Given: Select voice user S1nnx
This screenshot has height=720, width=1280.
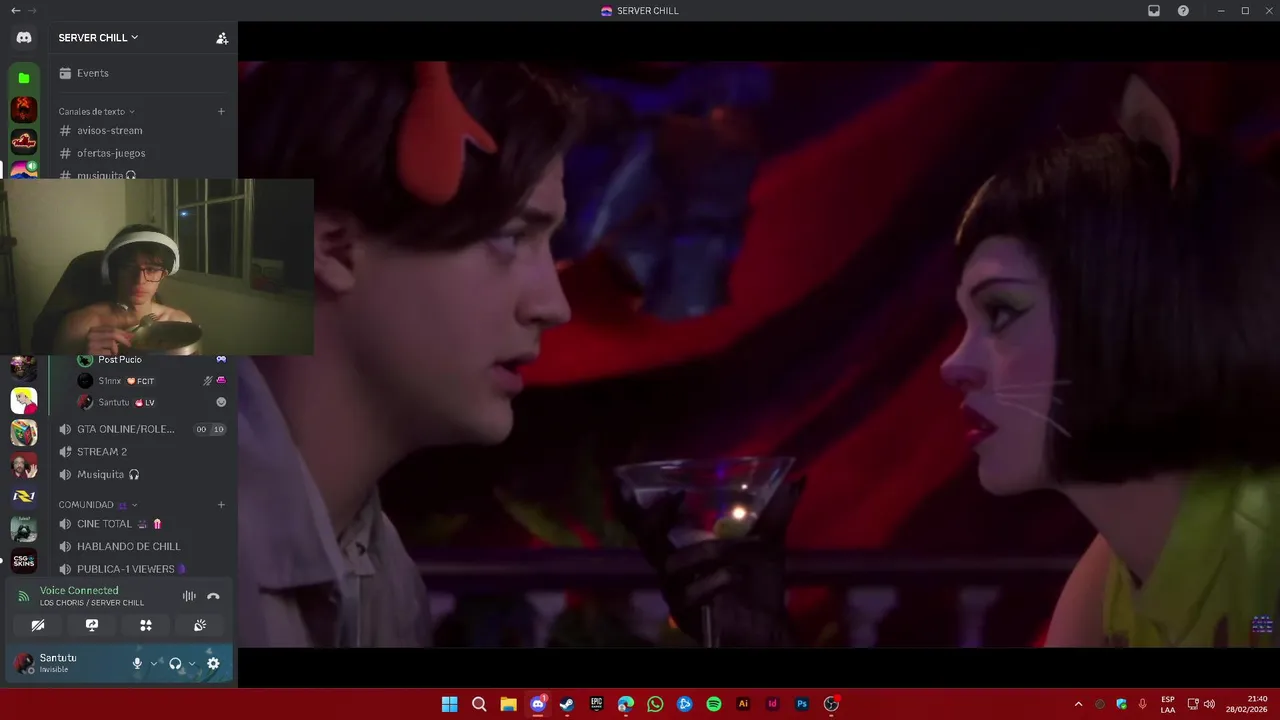Looking at the screenshot, I should pyautogui.click(x=151, y=381).
